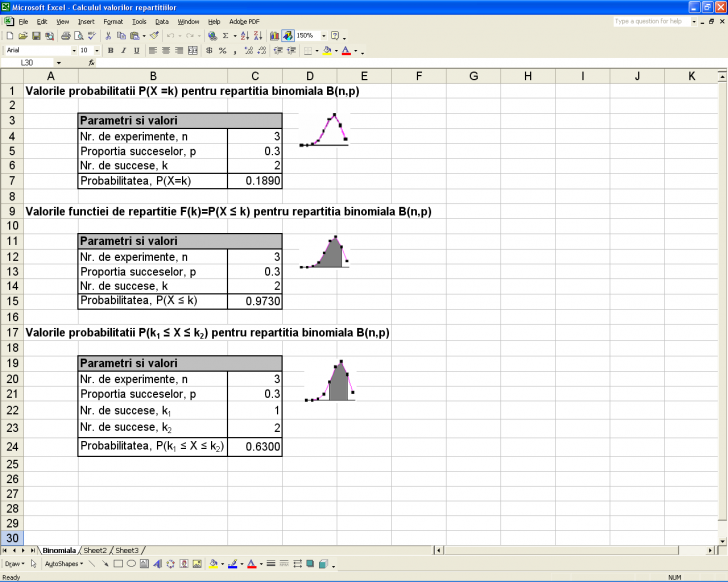Select column header F
728x582 pixels.
419,76
